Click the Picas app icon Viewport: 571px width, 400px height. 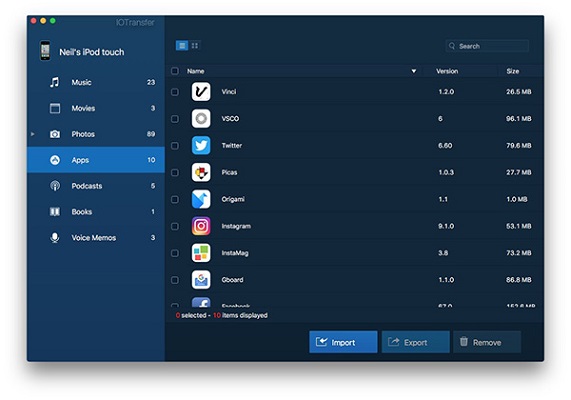(x=201, y=172)
